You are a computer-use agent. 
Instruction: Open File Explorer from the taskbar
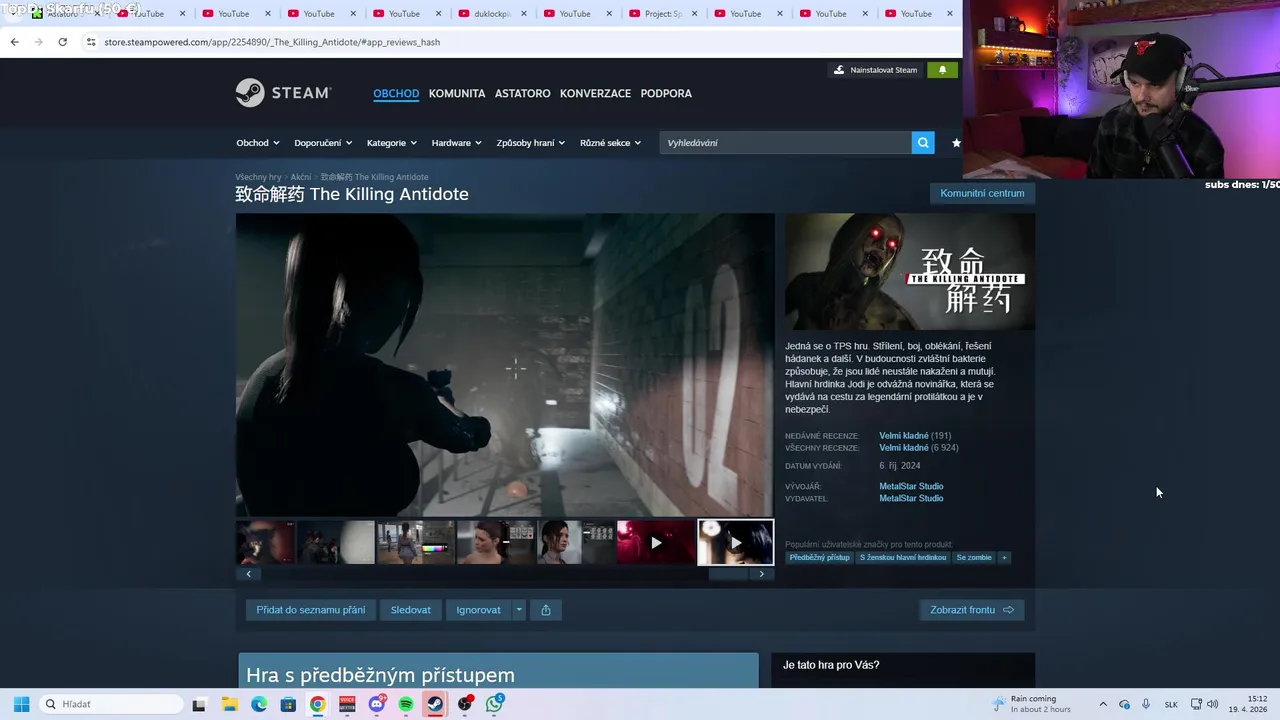point(229,704)
